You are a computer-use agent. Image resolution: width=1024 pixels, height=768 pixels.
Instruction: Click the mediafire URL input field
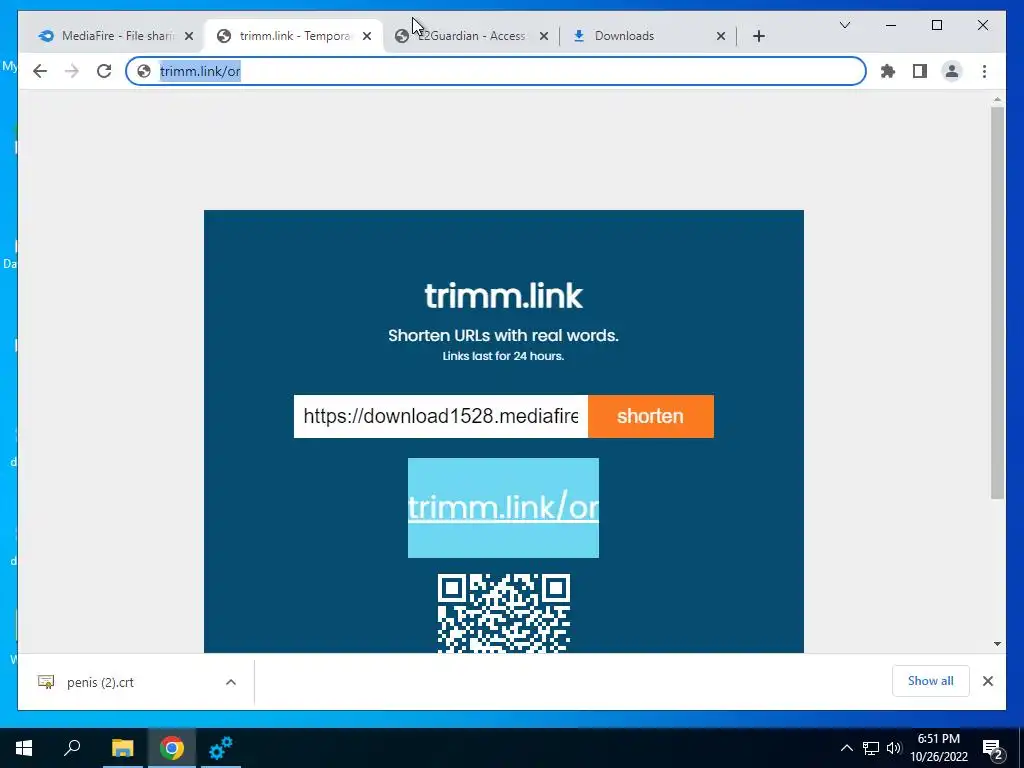[x=441, y=416]
